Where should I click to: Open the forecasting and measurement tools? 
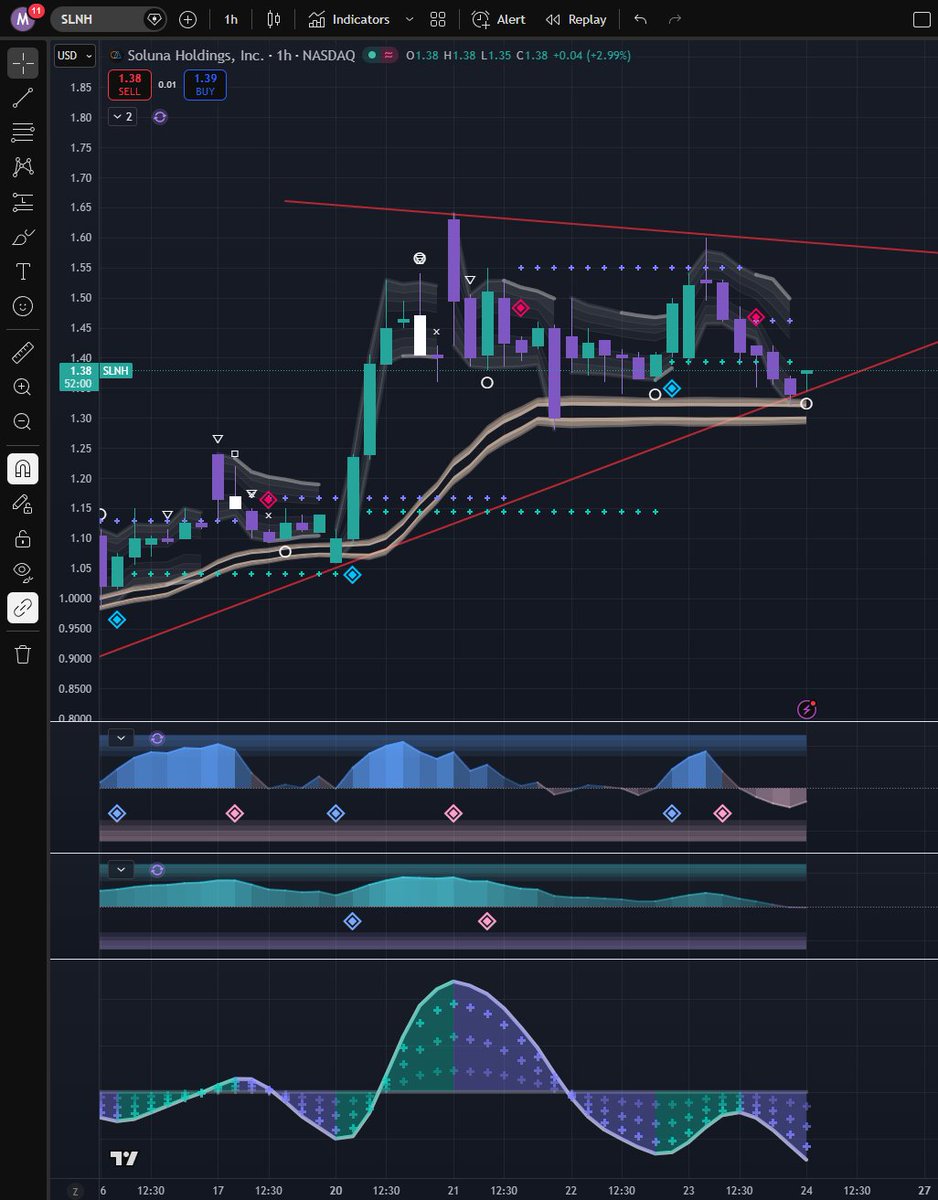[x=23, y=202]
